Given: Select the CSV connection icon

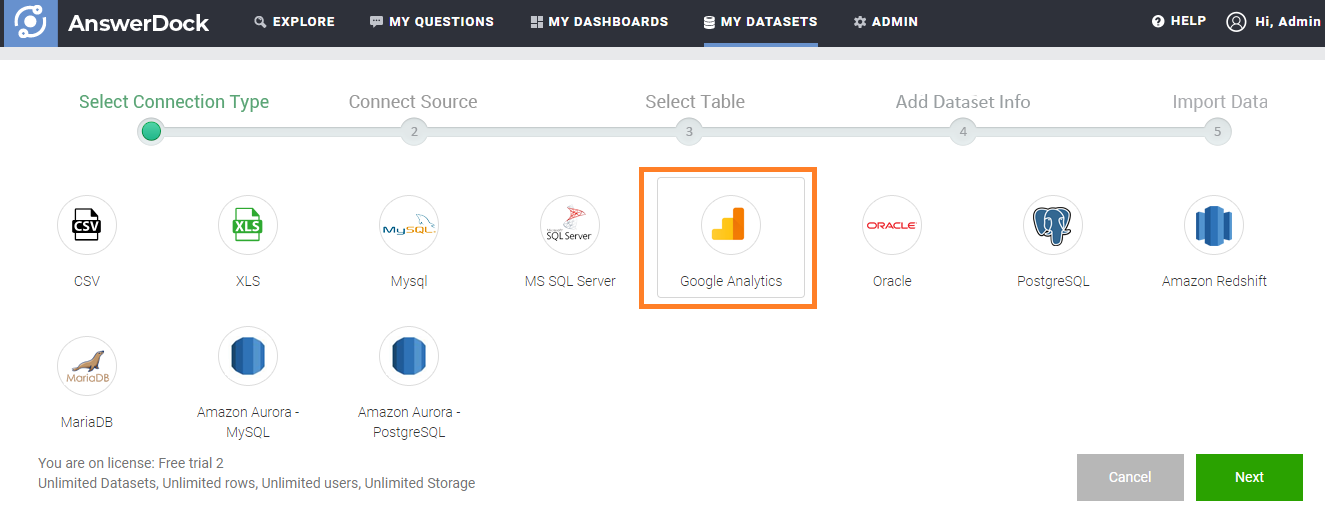Looking at the screenshot, I should point(87,225).
